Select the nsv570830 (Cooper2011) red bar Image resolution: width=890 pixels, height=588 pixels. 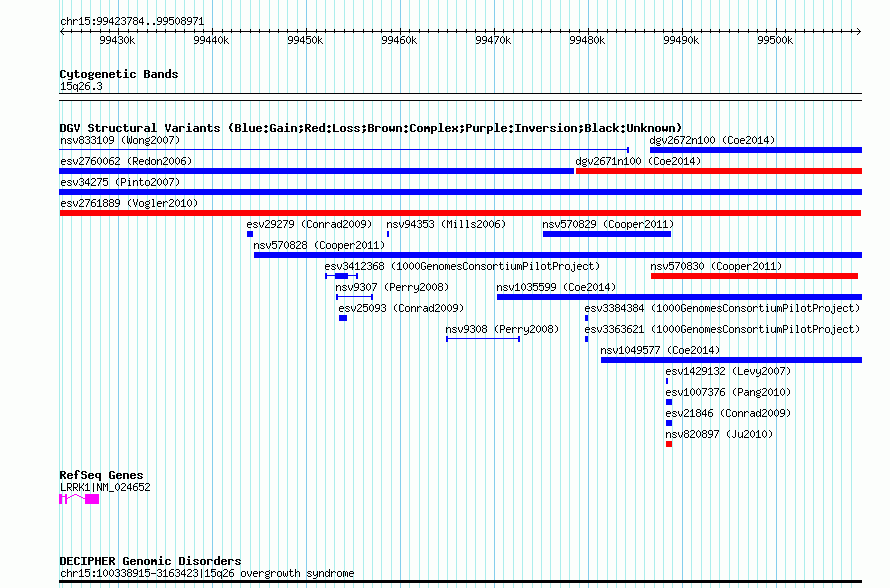click(x=754, y=276)
